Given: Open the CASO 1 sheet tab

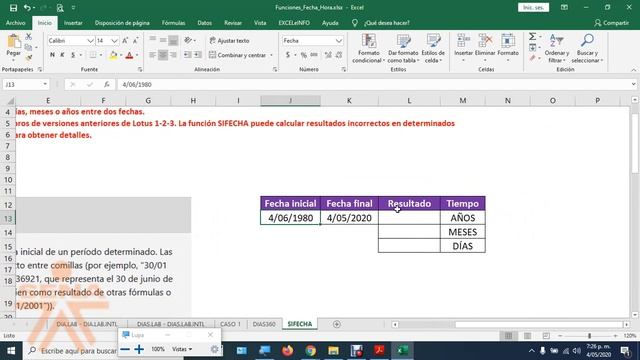Looking at the screenshot, I should [x=230, y=324].
